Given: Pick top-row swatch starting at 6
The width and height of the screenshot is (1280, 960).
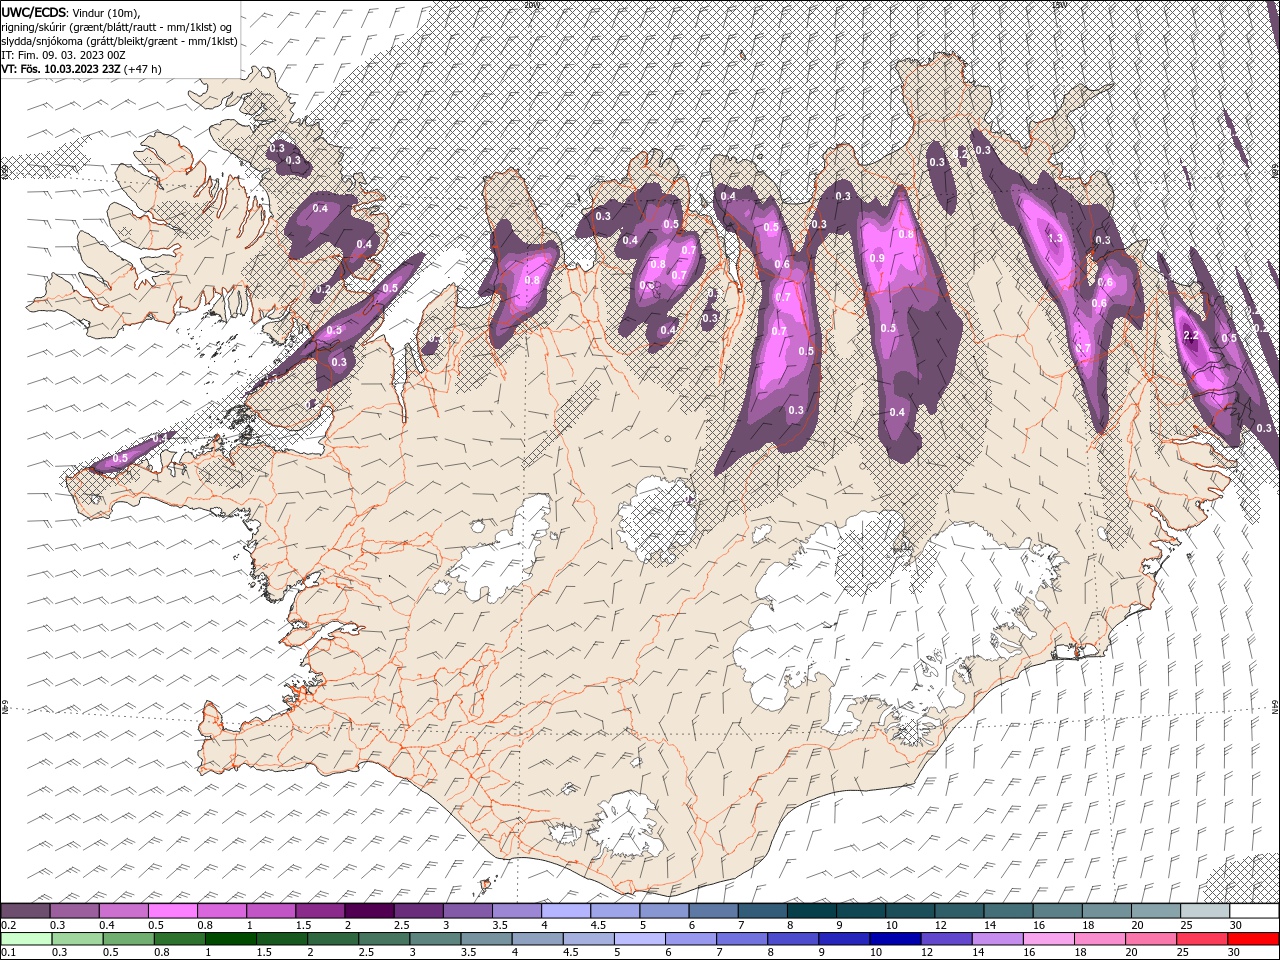Looking at the screenshot, I should pyautogui.click(x=712, y=911).
